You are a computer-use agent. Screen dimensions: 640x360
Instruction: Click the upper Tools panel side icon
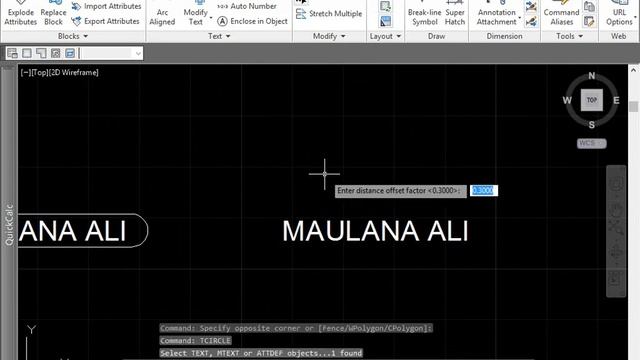tap(589, 6)
